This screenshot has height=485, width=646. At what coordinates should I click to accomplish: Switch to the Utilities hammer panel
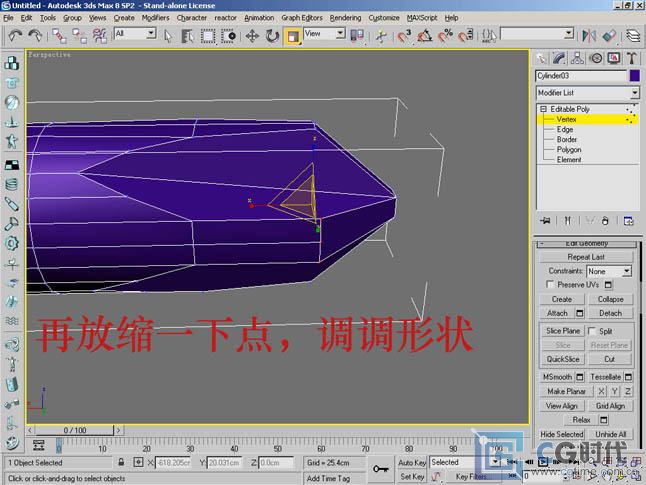632,59
